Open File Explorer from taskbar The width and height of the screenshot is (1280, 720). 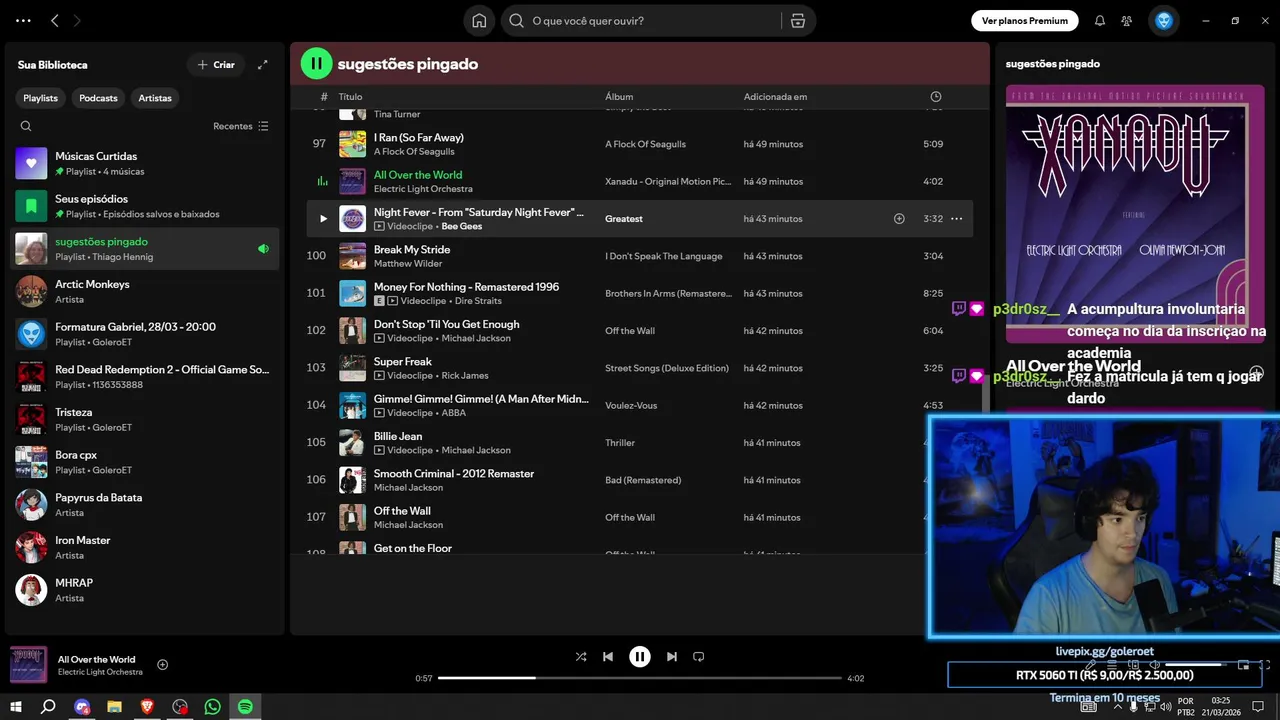click(114, 707)
